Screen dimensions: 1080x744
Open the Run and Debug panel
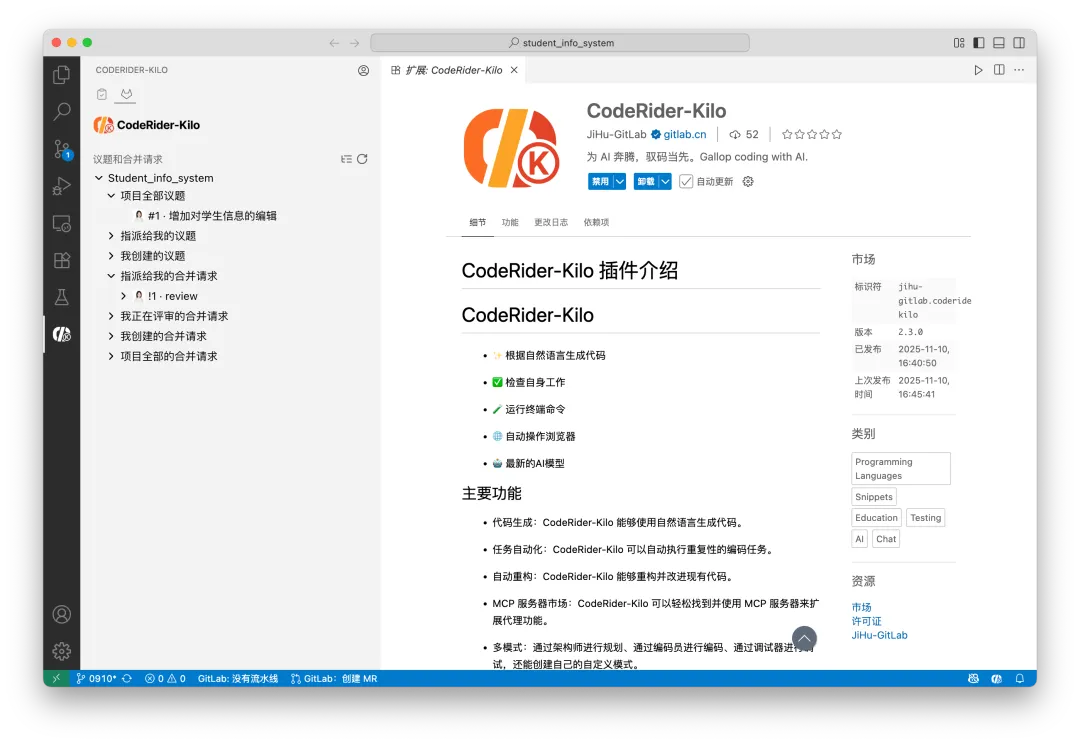point(61,185)
